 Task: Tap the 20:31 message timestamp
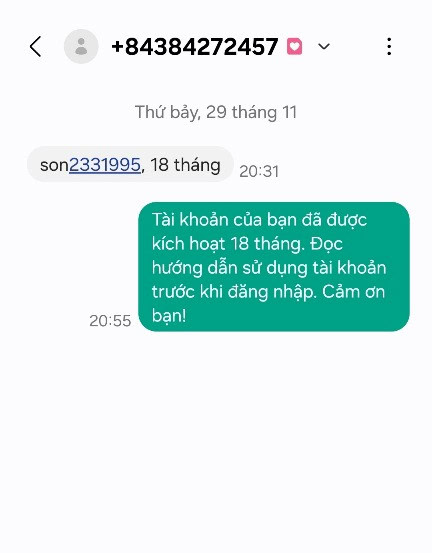(x=259, y=171)
